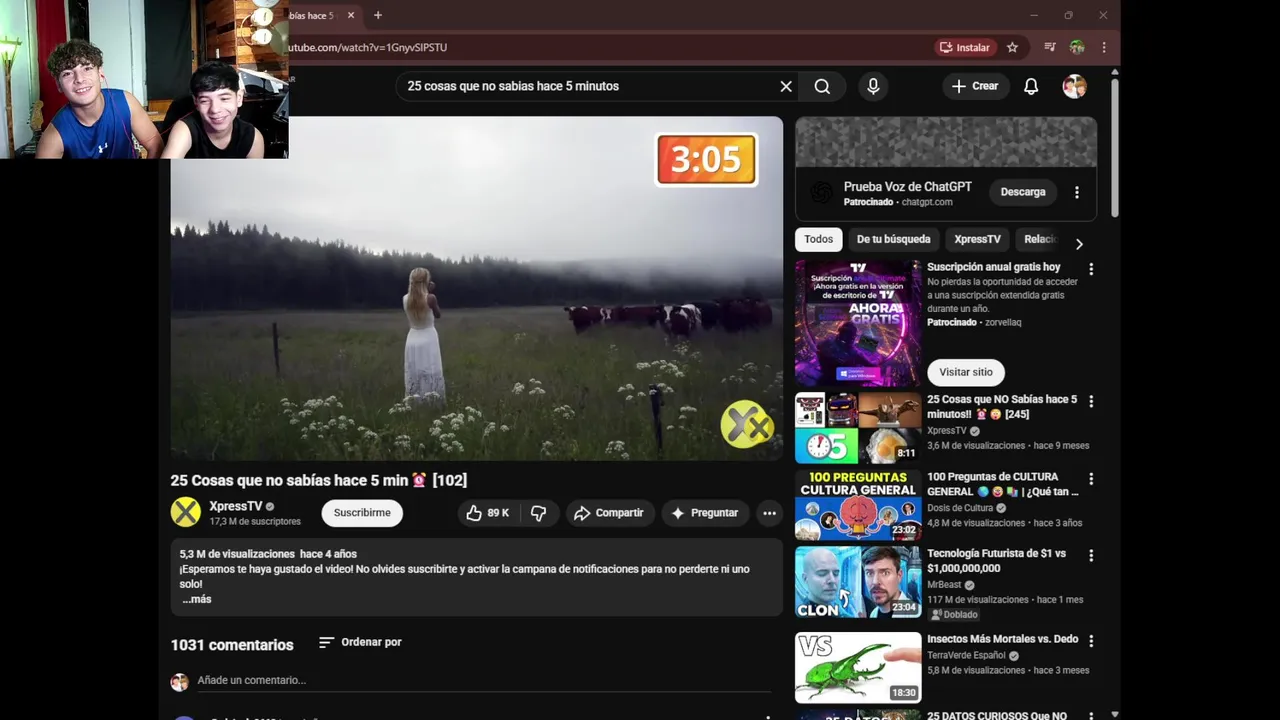Open XpressTV channel avatar
1280x720 pixels.
185,512
